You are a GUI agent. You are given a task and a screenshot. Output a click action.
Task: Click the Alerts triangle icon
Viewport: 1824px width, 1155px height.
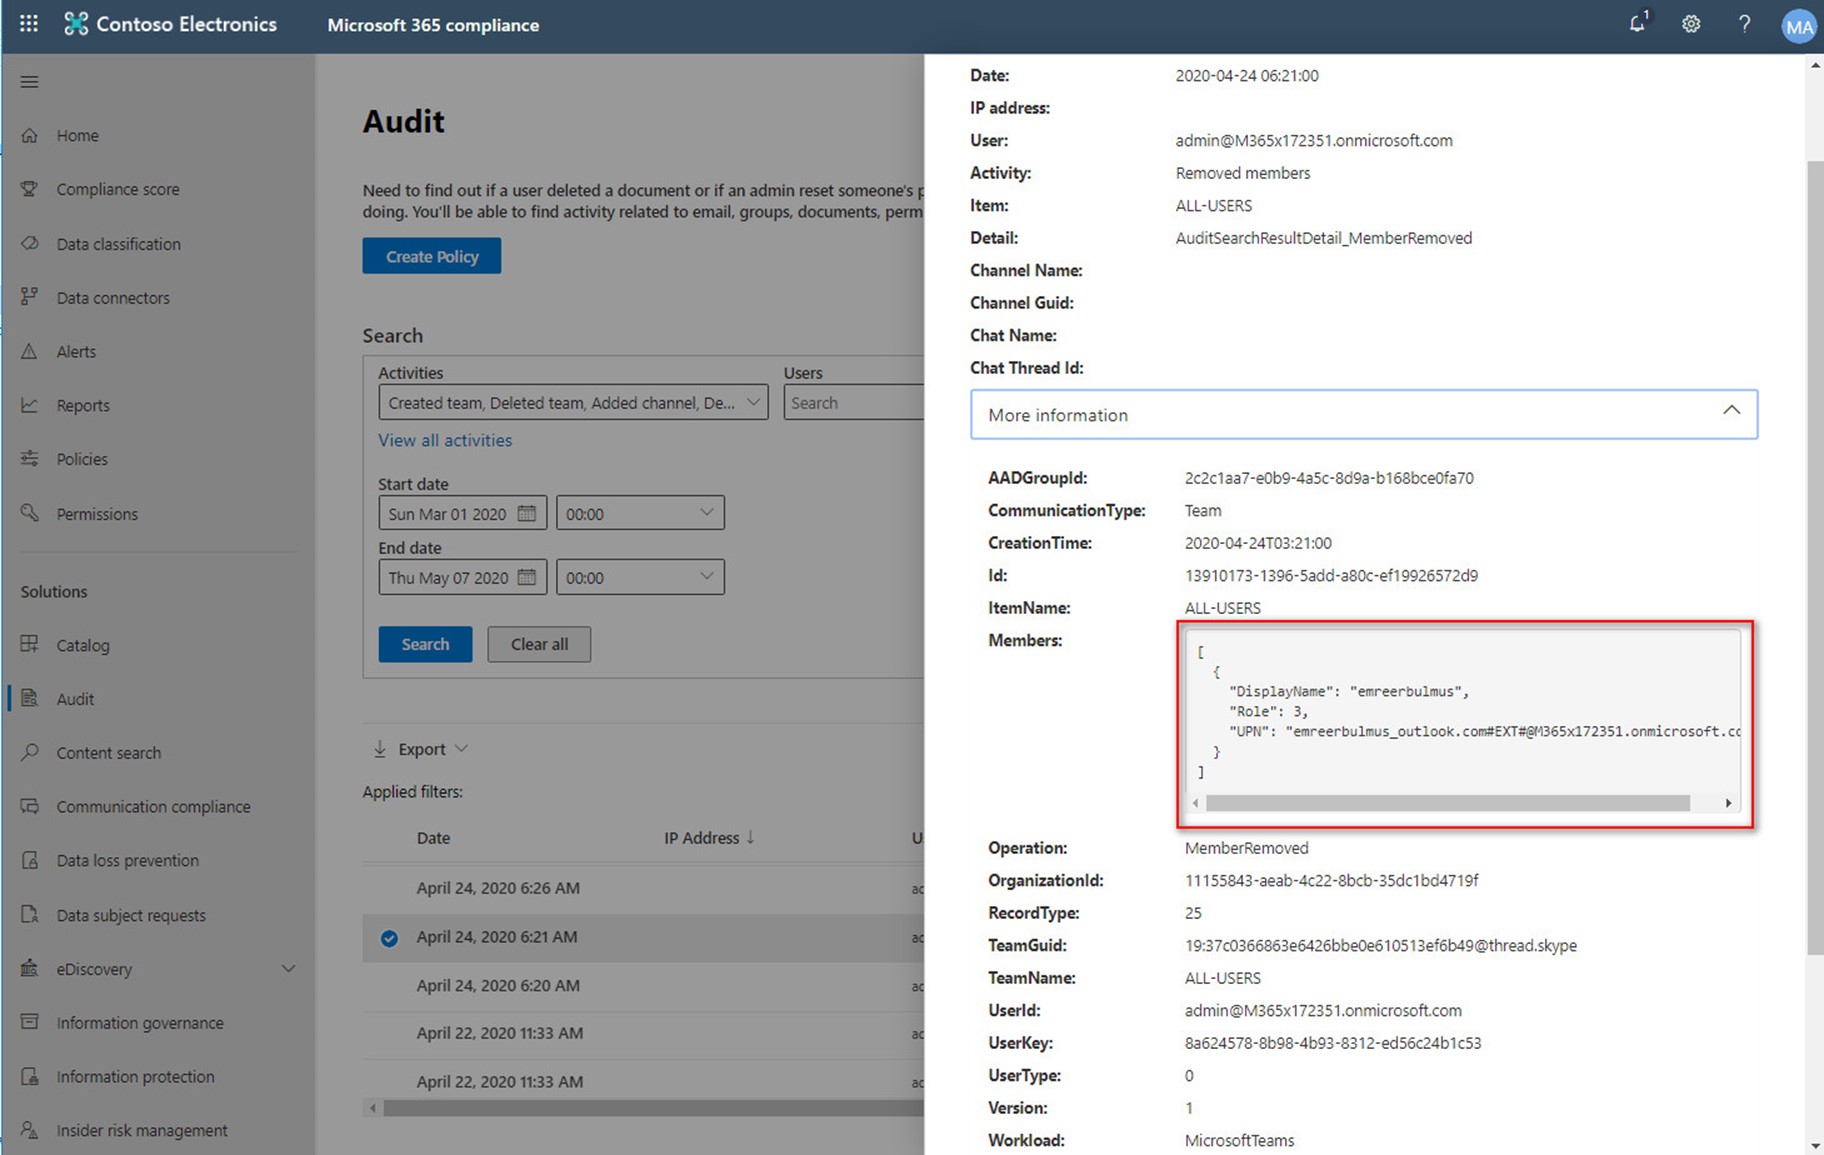tap(29, 351)
